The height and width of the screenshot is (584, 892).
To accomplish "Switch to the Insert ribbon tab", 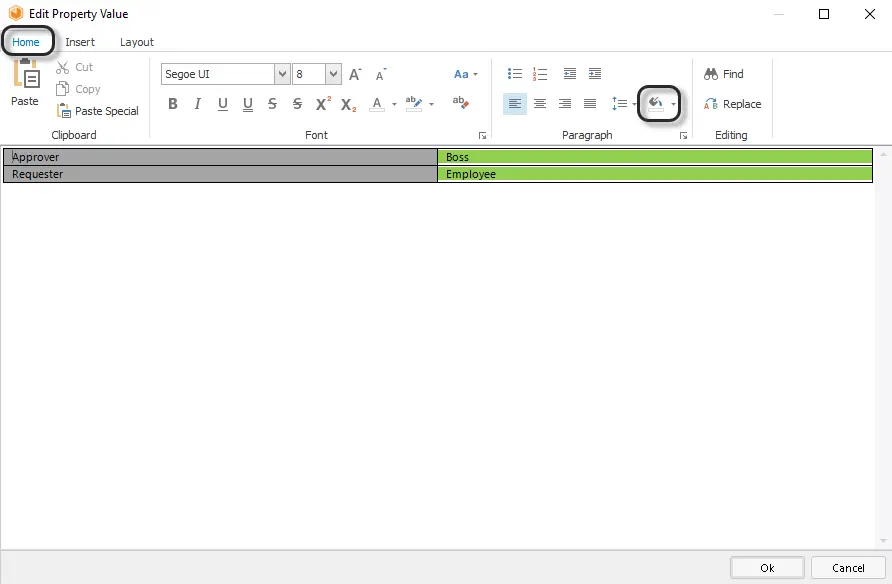I will pos(80,42).
